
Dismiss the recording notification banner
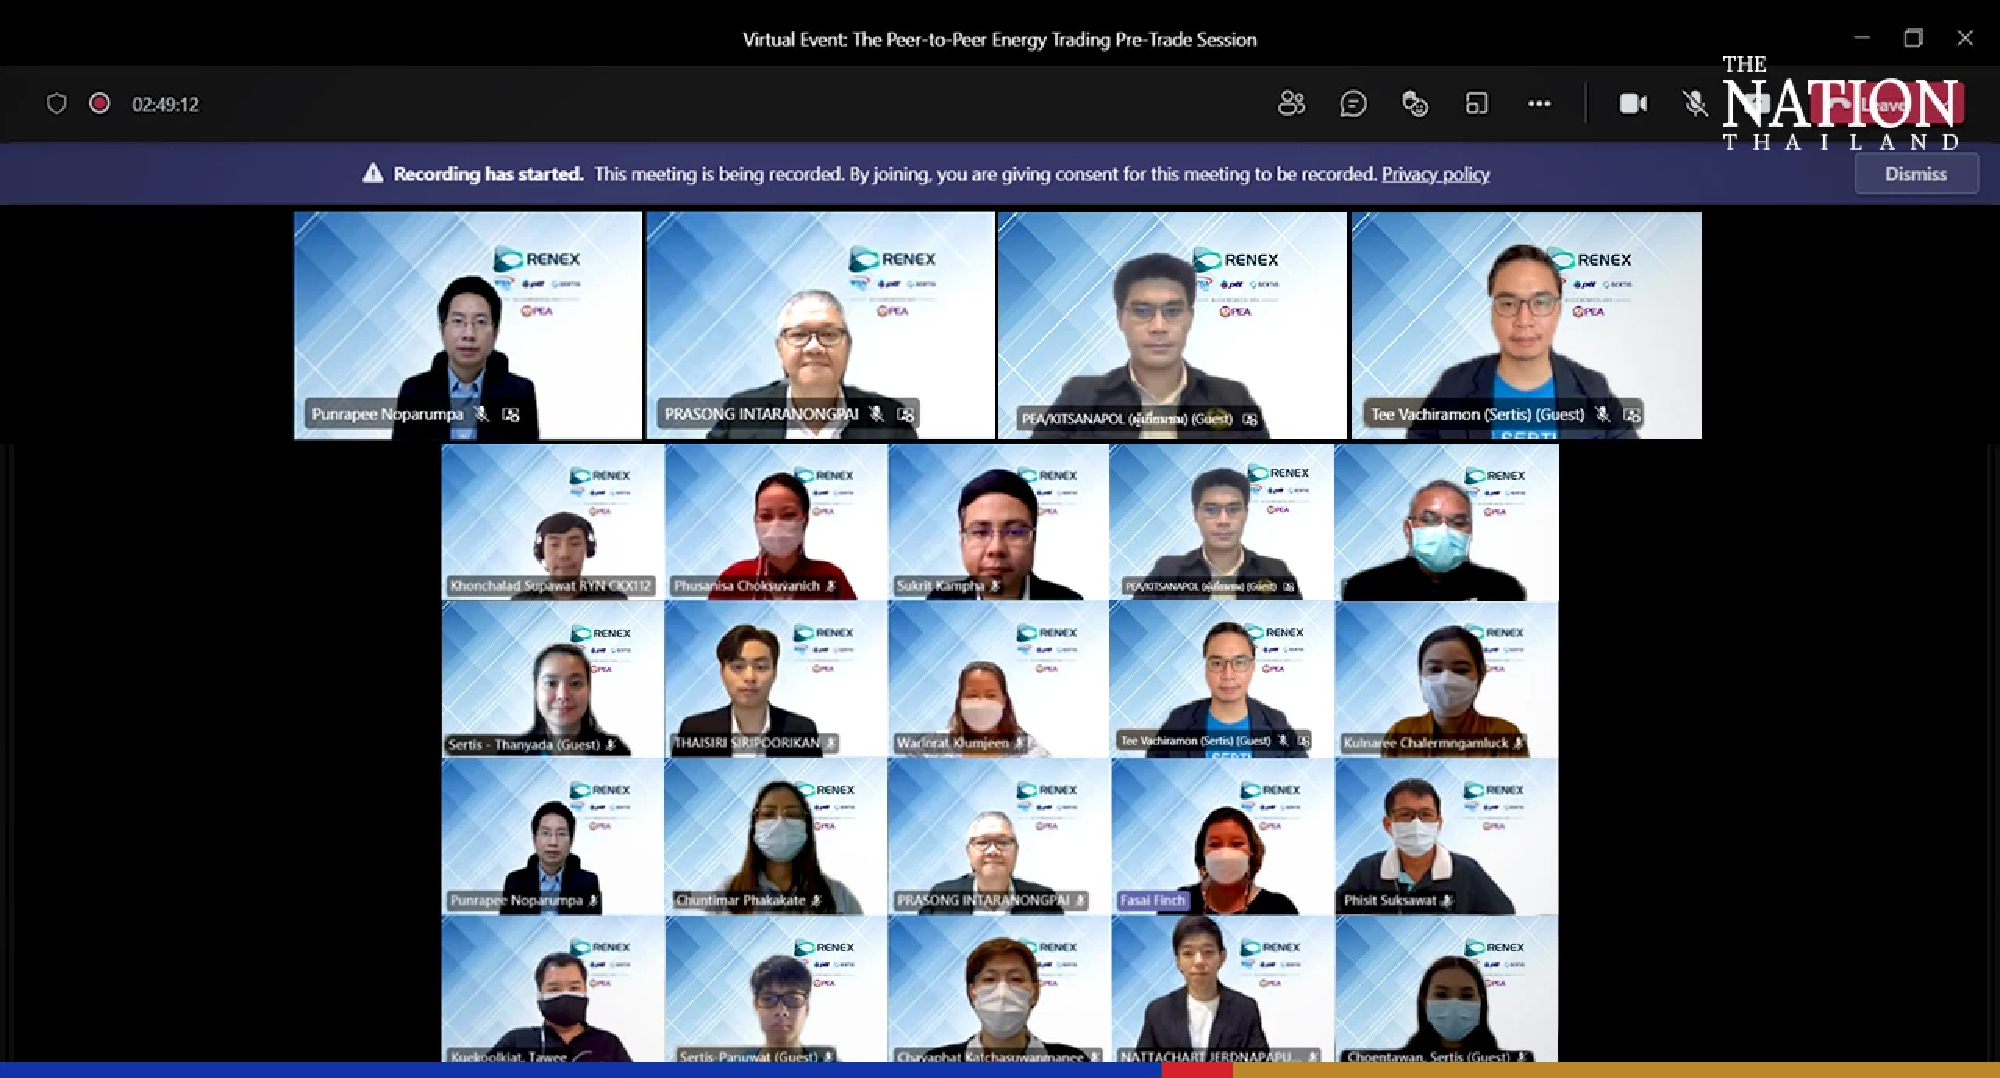pos(1915,173)
